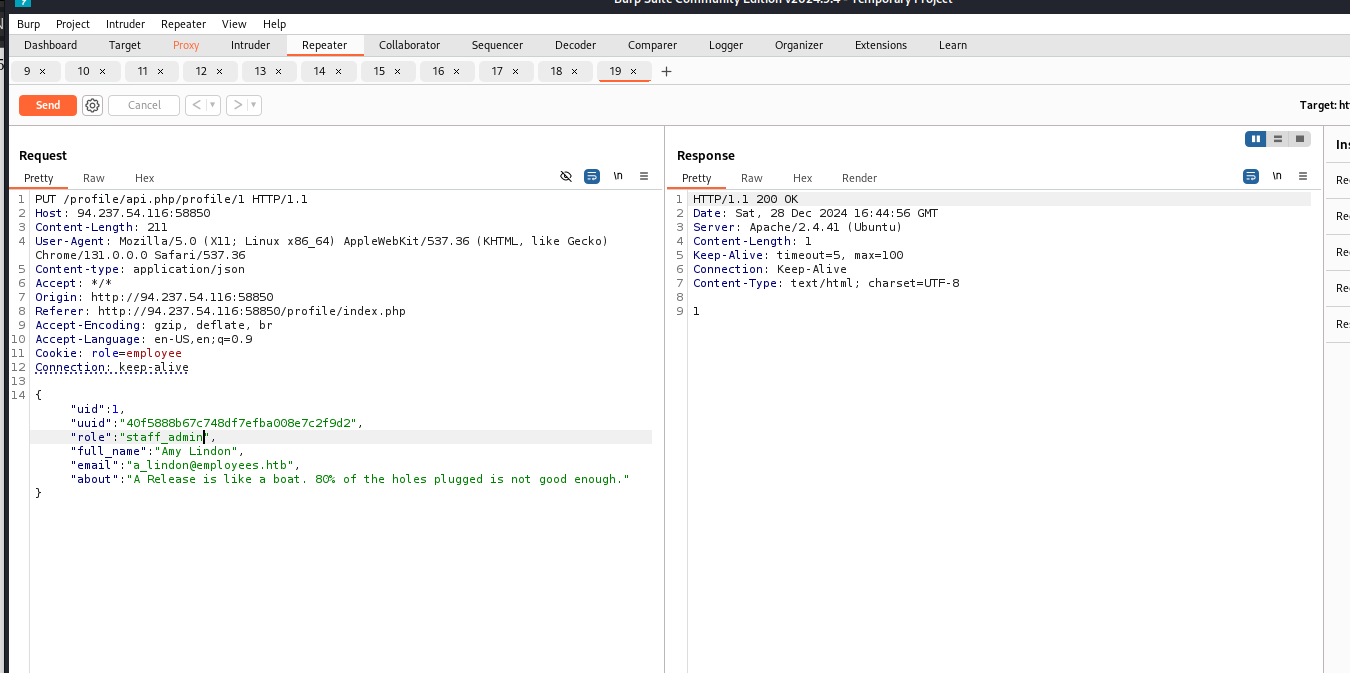Open the Intruder menu in menu bar
Screen dimensions: 1350x673
coord(126,24)
